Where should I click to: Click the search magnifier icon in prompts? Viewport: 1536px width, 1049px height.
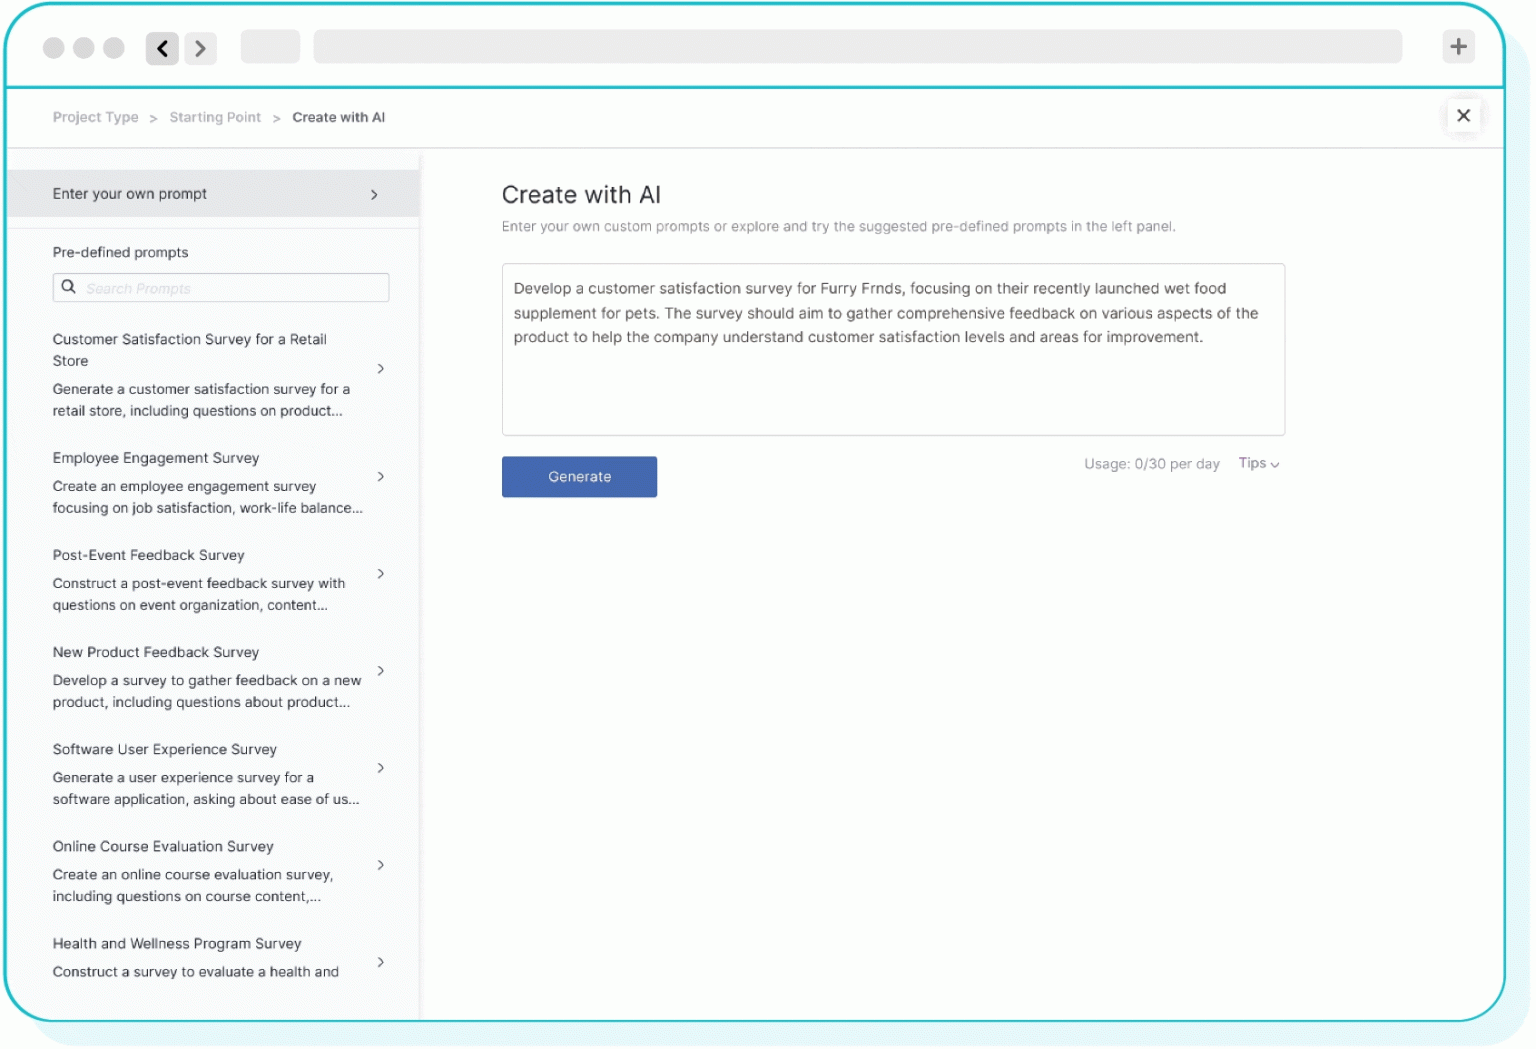pos(69,287)
